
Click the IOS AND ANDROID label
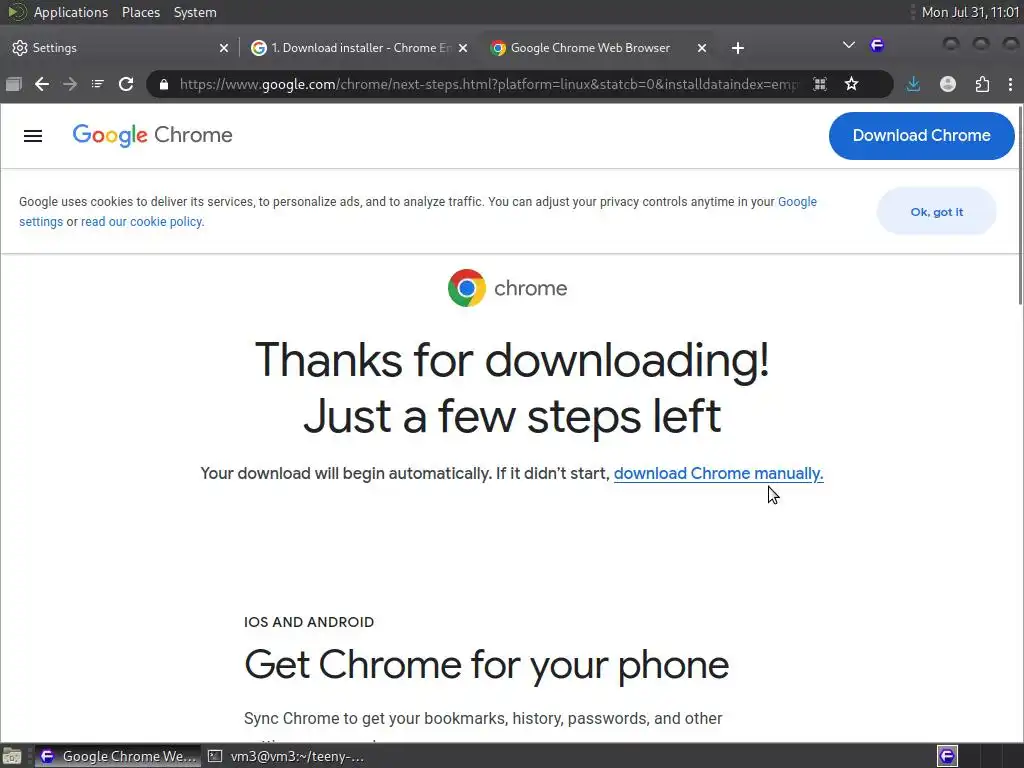309,622
